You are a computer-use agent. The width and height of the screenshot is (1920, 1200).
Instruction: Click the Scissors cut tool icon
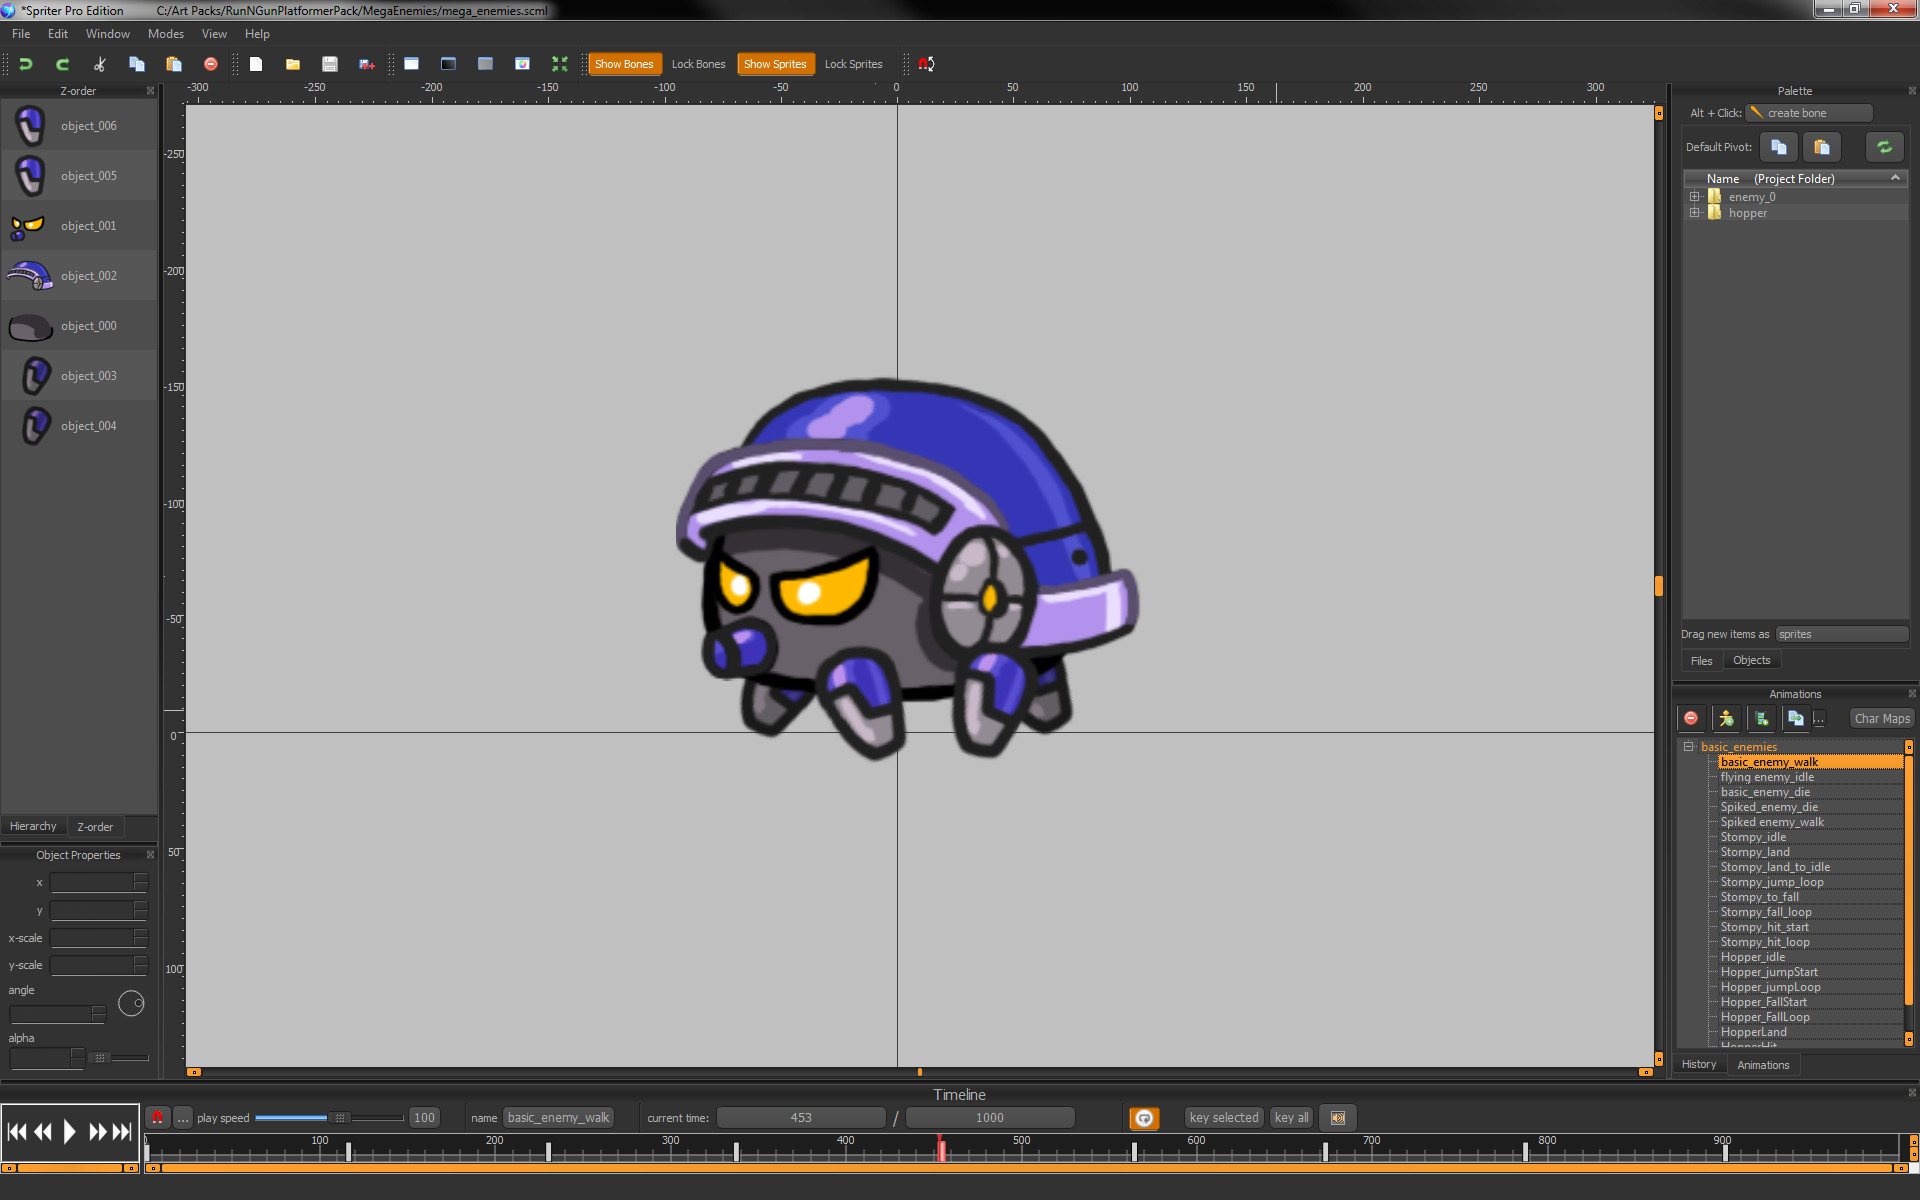tap(98, 63)
